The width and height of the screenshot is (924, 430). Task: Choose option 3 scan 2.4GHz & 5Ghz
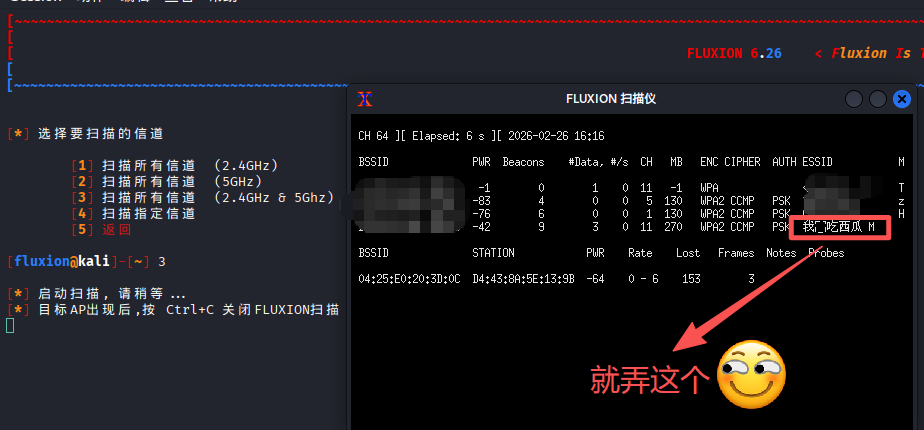(x=203, y=197)
